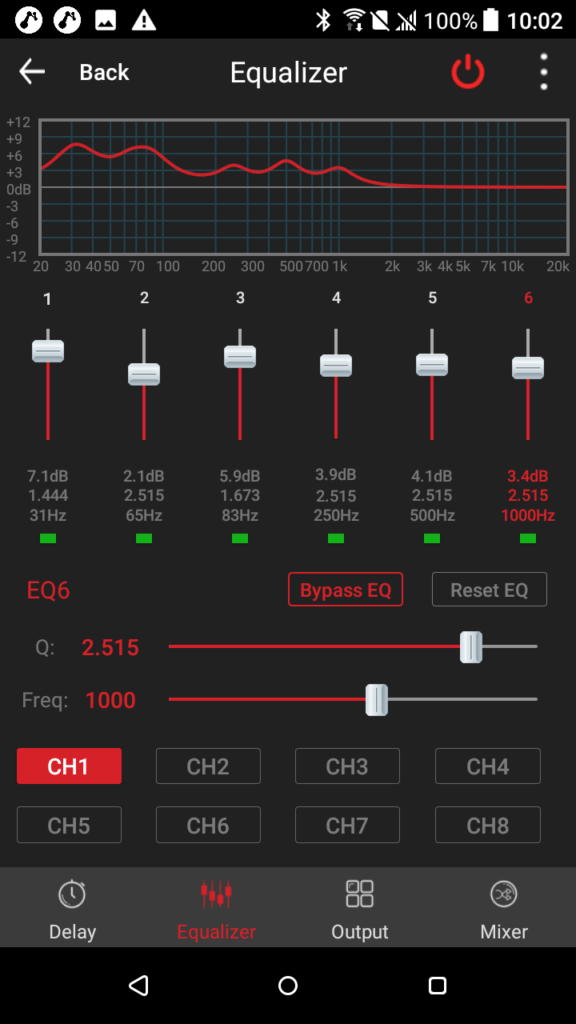Select band 3 fader knob

point(240,357)
